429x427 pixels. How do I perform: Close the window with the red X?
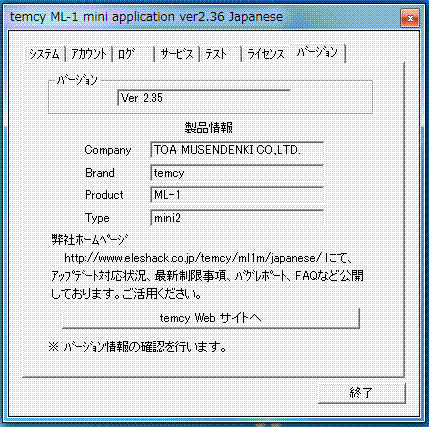(410, 18)
